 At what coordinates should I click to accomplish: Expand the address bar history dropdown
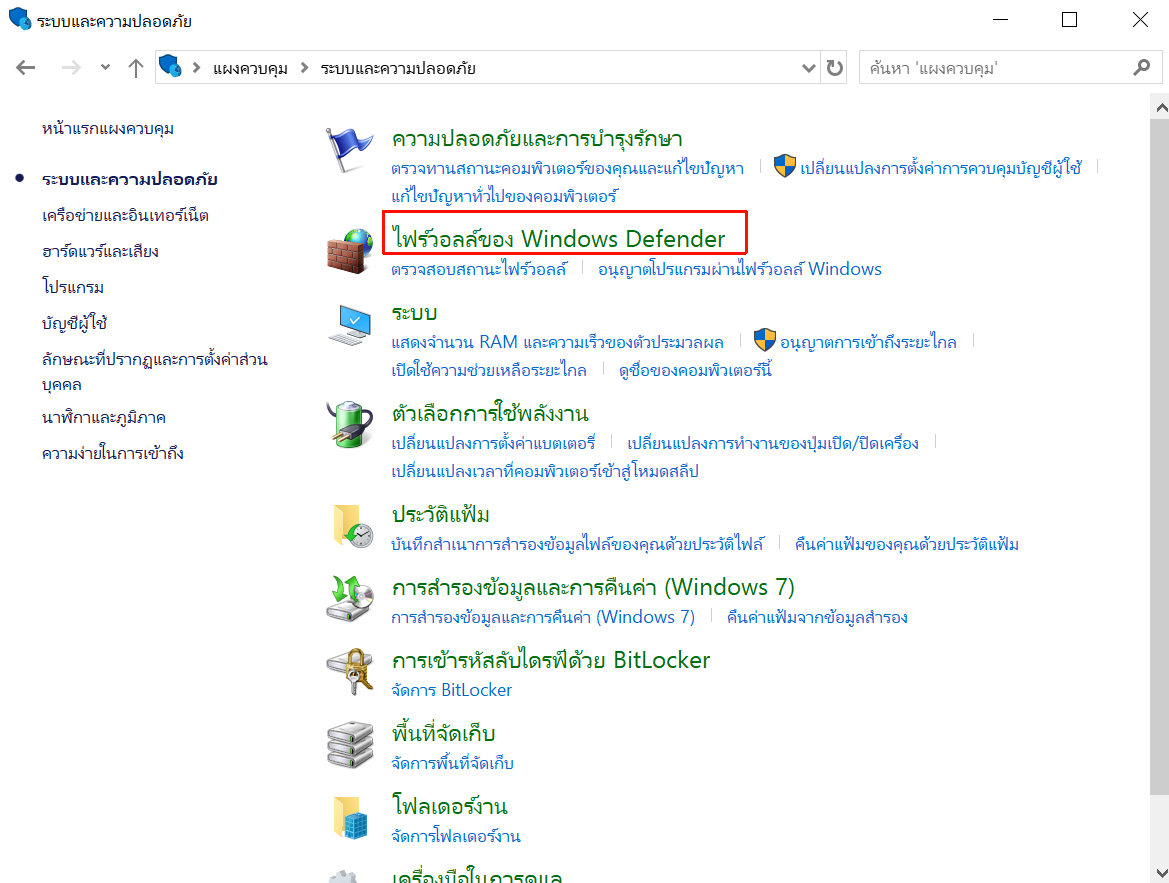tap(810, 68)
